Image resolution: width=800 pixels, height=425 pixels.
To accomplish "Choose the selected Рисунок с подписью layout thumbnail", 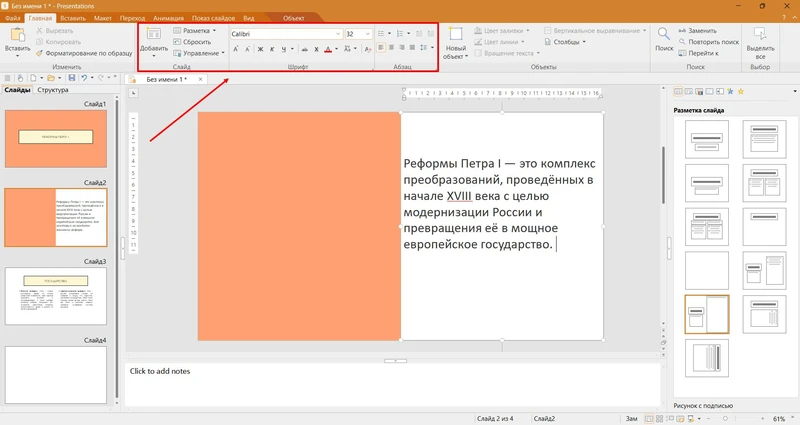I will click(707, 314).
